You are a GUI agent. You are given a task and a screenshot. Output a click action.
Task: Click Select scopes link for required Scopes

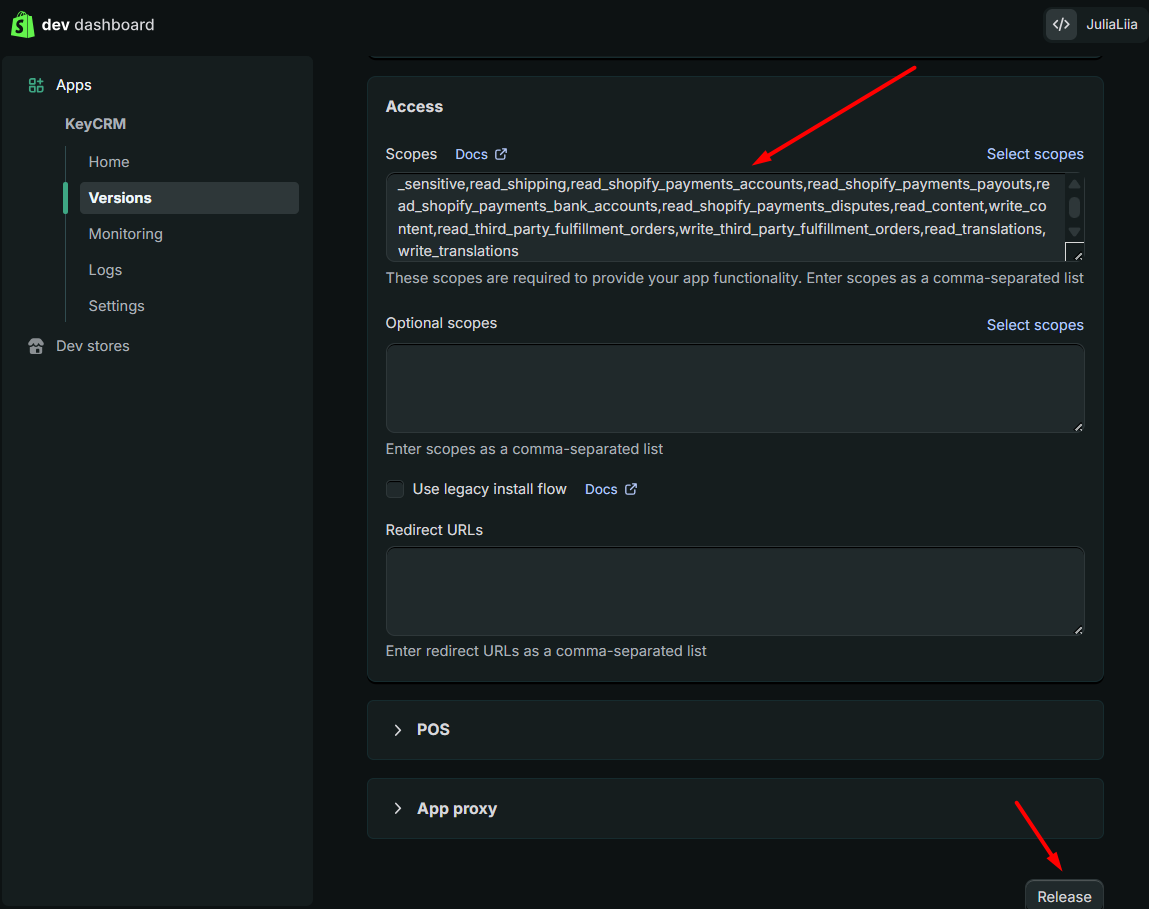pos(1034,154)
